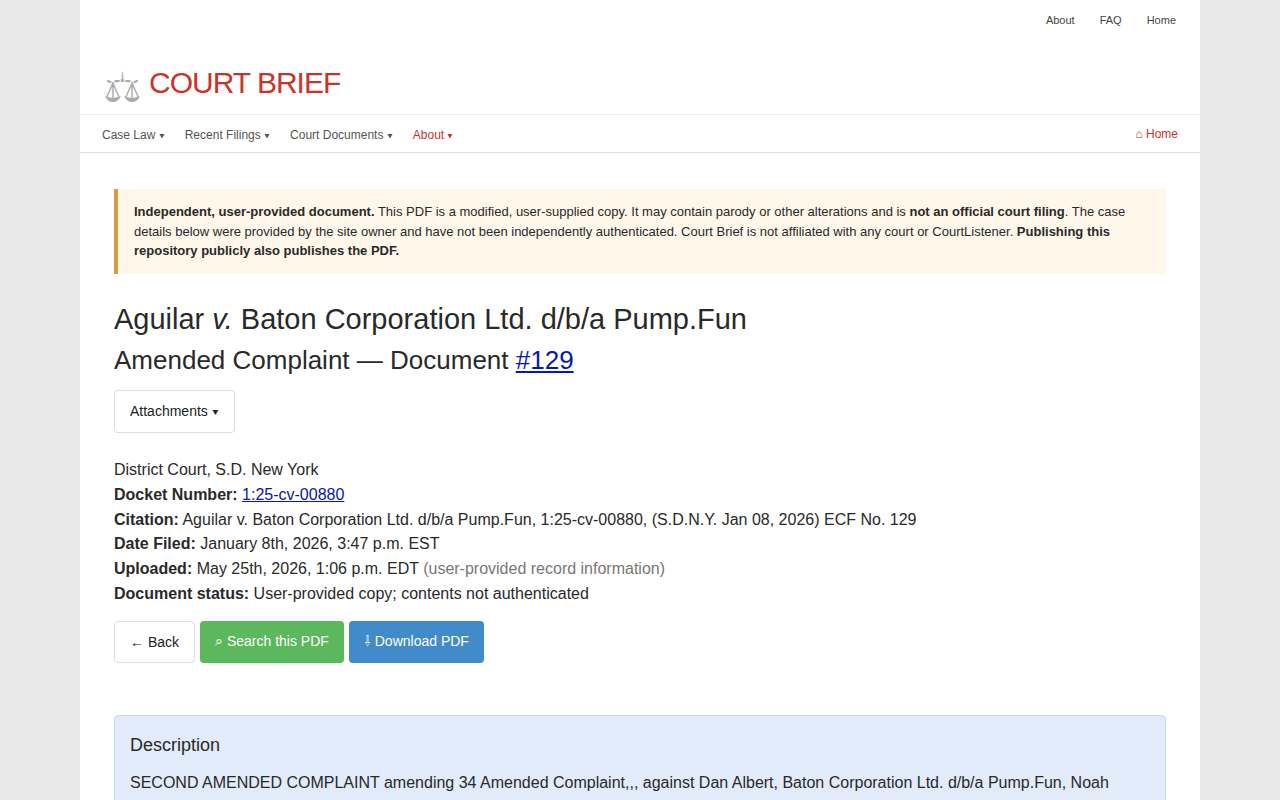The image size is (1280, 800).
Task: Select the case title Aguilar v. Baton Corporation
Action: (x=430, y=319)
